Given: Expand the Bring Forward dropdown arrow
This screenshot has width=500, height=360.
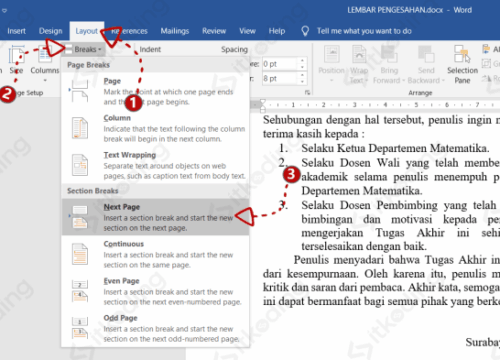Looking at the screenshot, I should pos(403,81).
